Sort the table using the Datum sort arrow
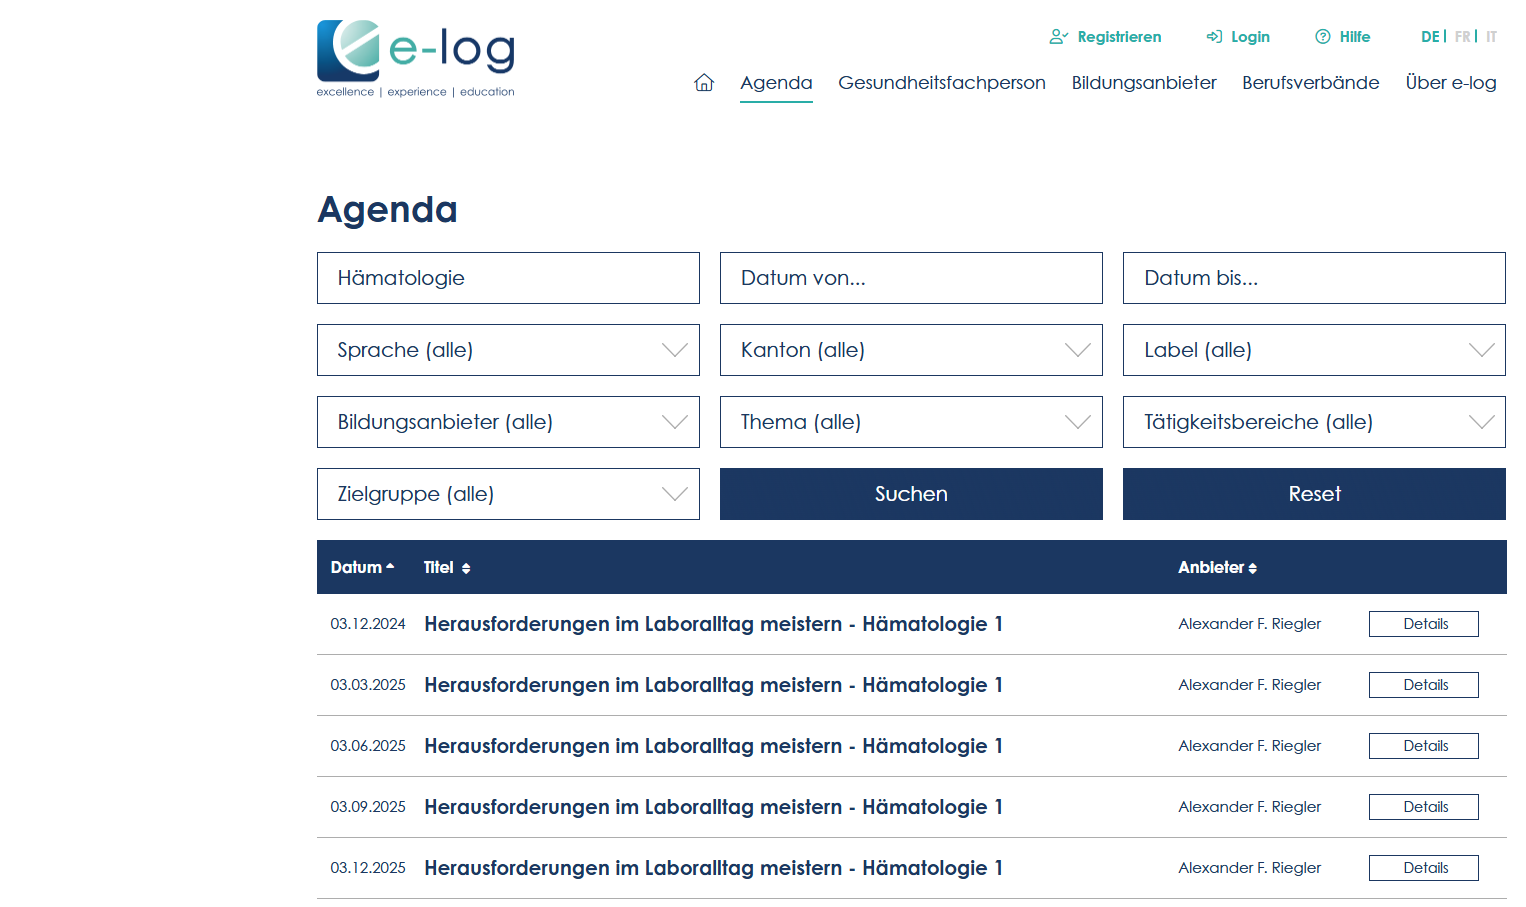Screen dimensions: 1526x907 point(391,564)
